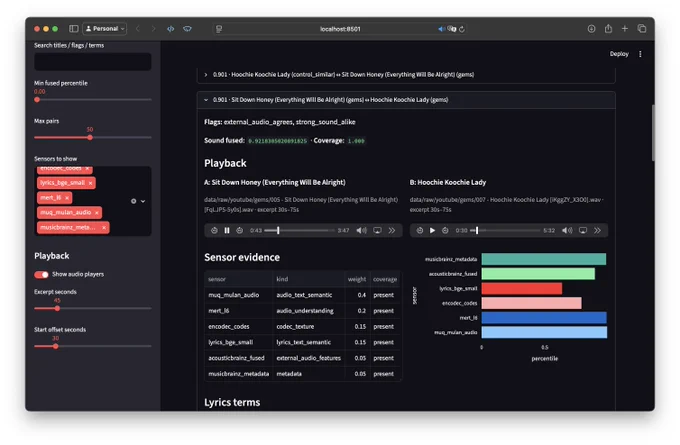Viewport: 680px width, 445px height.
Task: Remove the mert_l6 sensor tag
Action: click(67, 198)
